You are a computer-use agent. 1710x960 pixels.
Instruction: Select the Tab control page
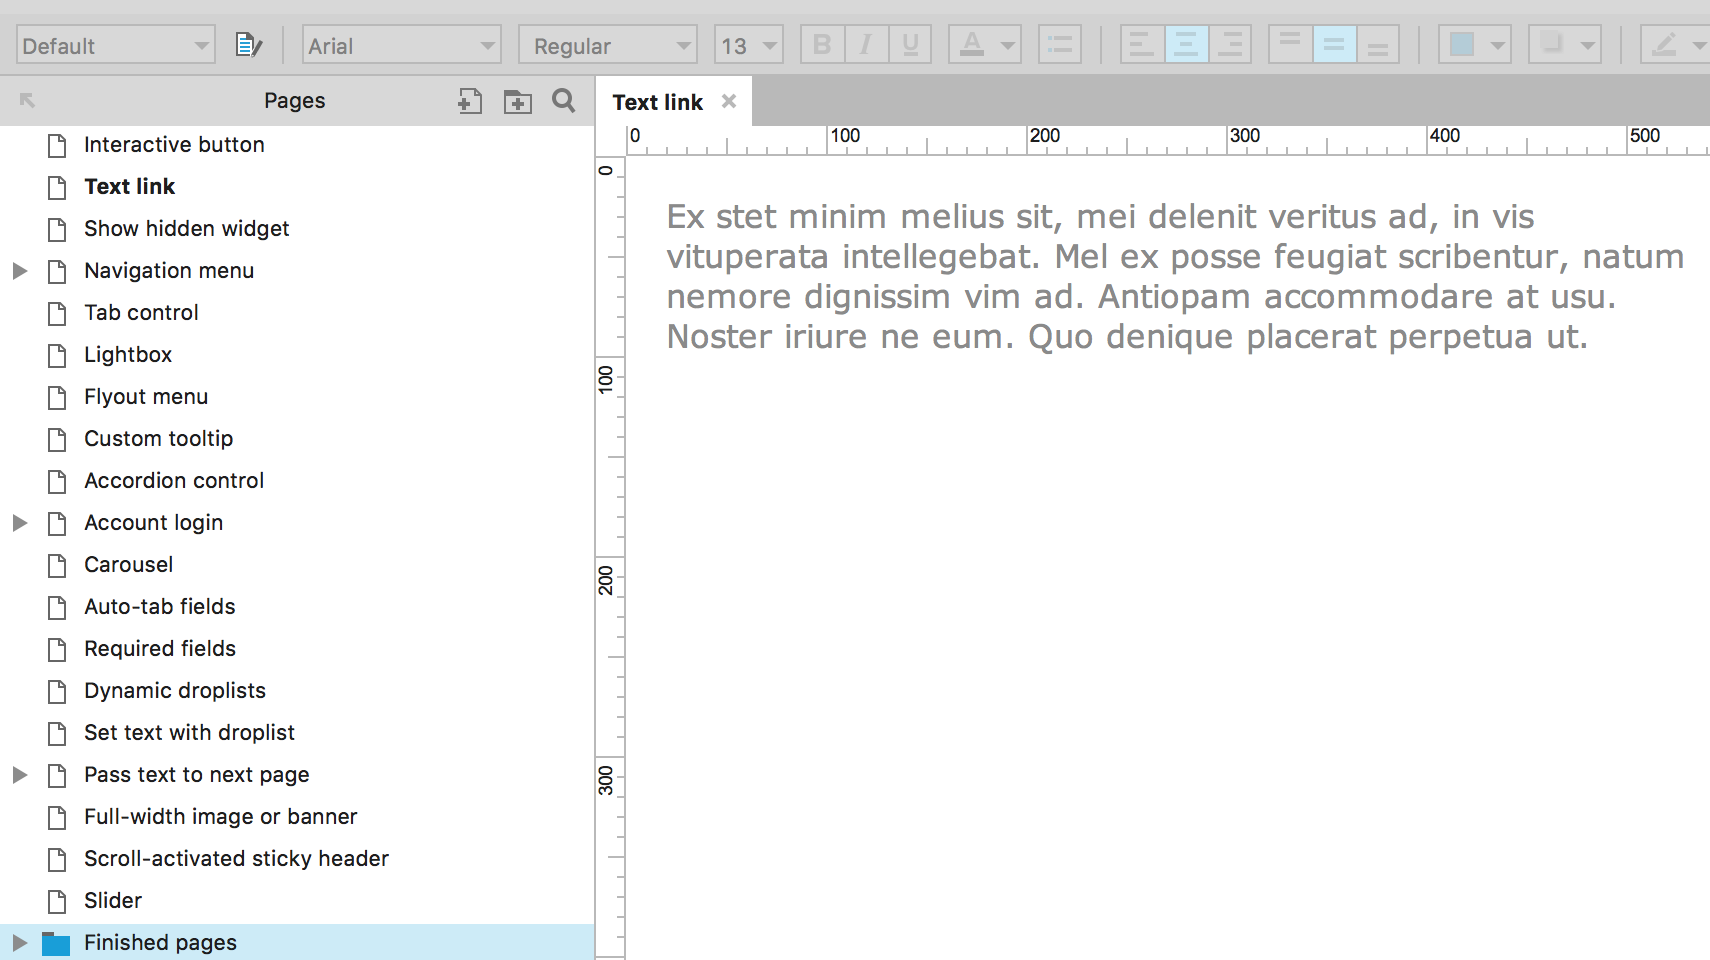coord(141,312)
